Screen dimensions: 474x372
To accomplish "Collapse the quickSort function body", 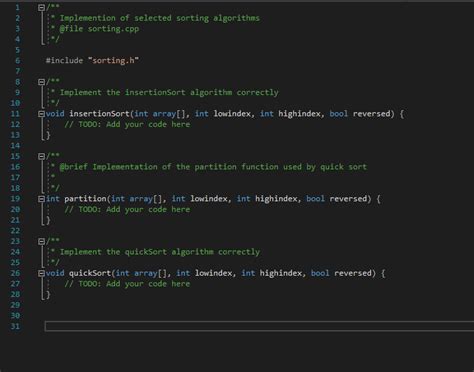I will 41,273.
